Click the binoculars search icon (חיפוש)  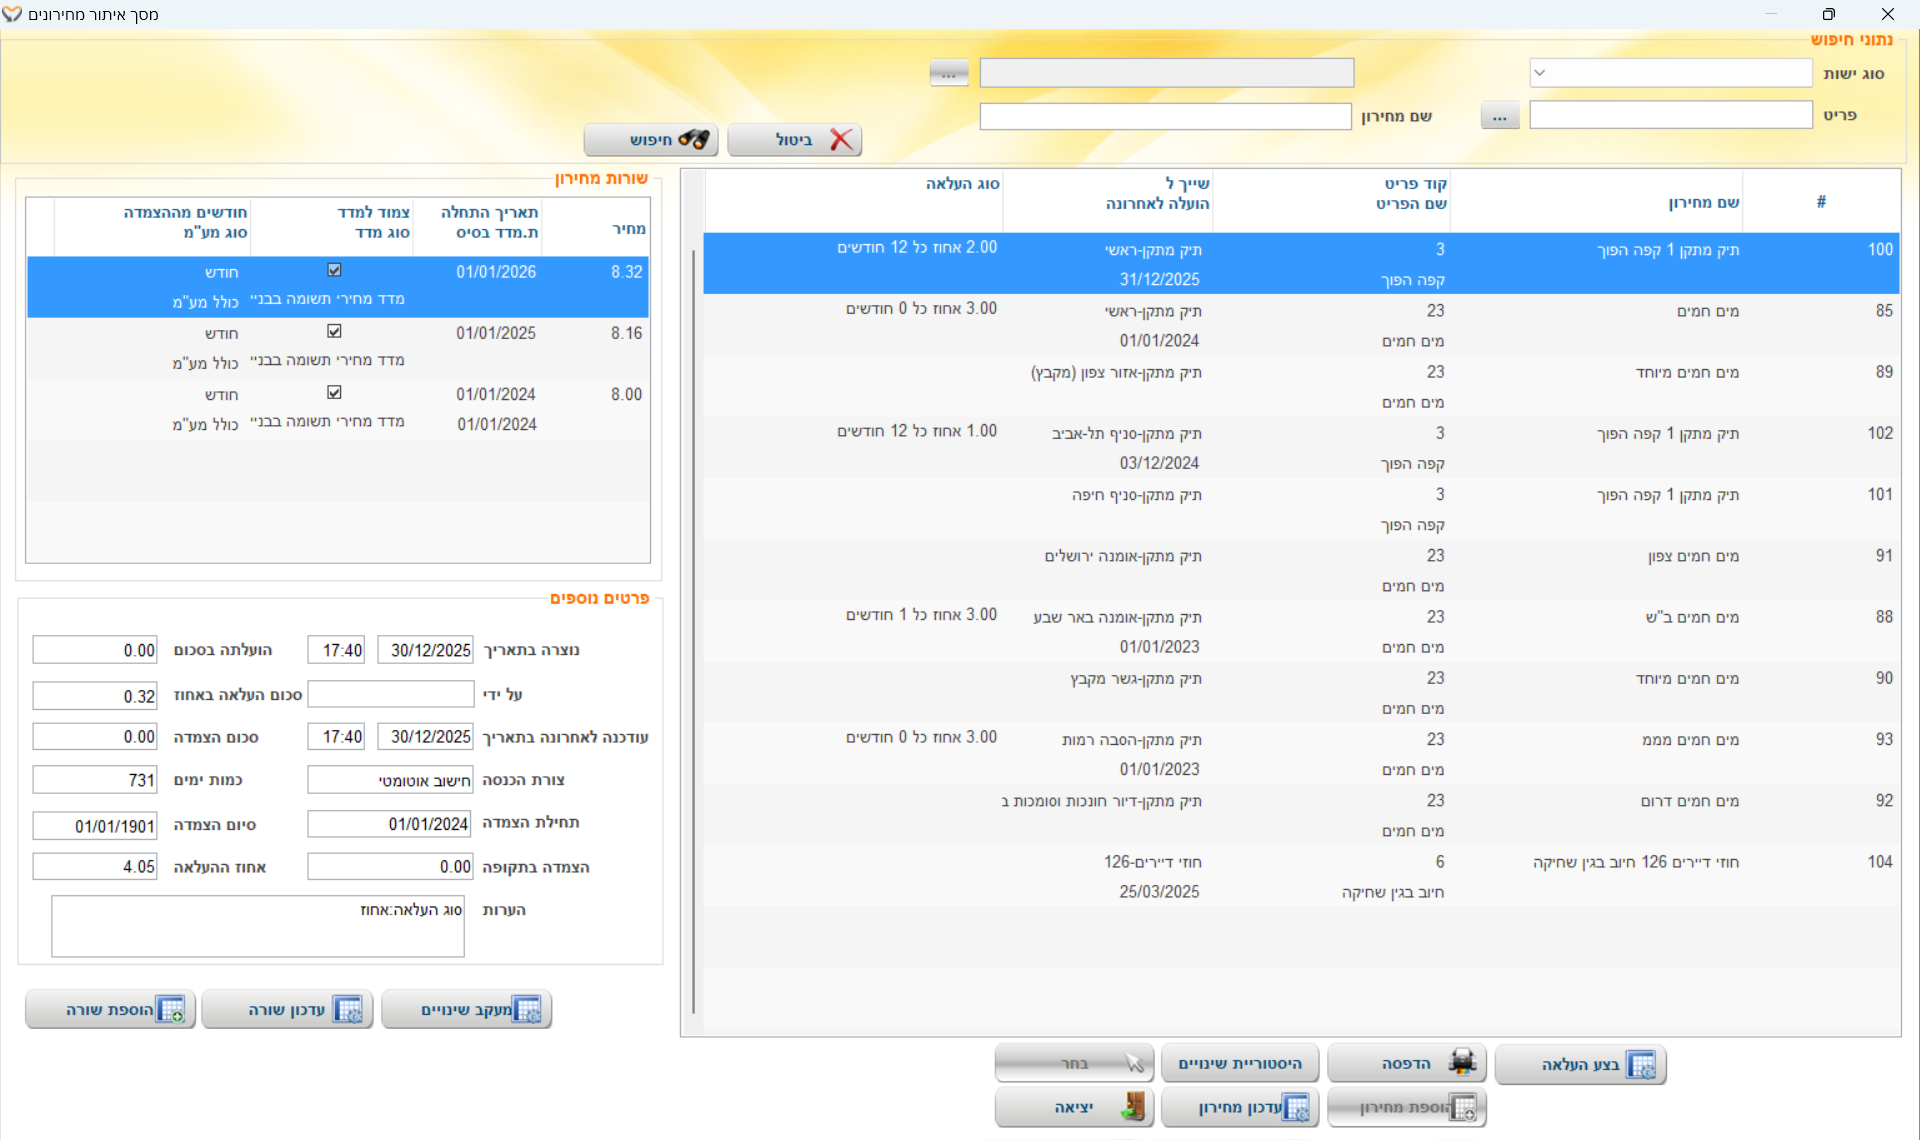pos(693,140)
